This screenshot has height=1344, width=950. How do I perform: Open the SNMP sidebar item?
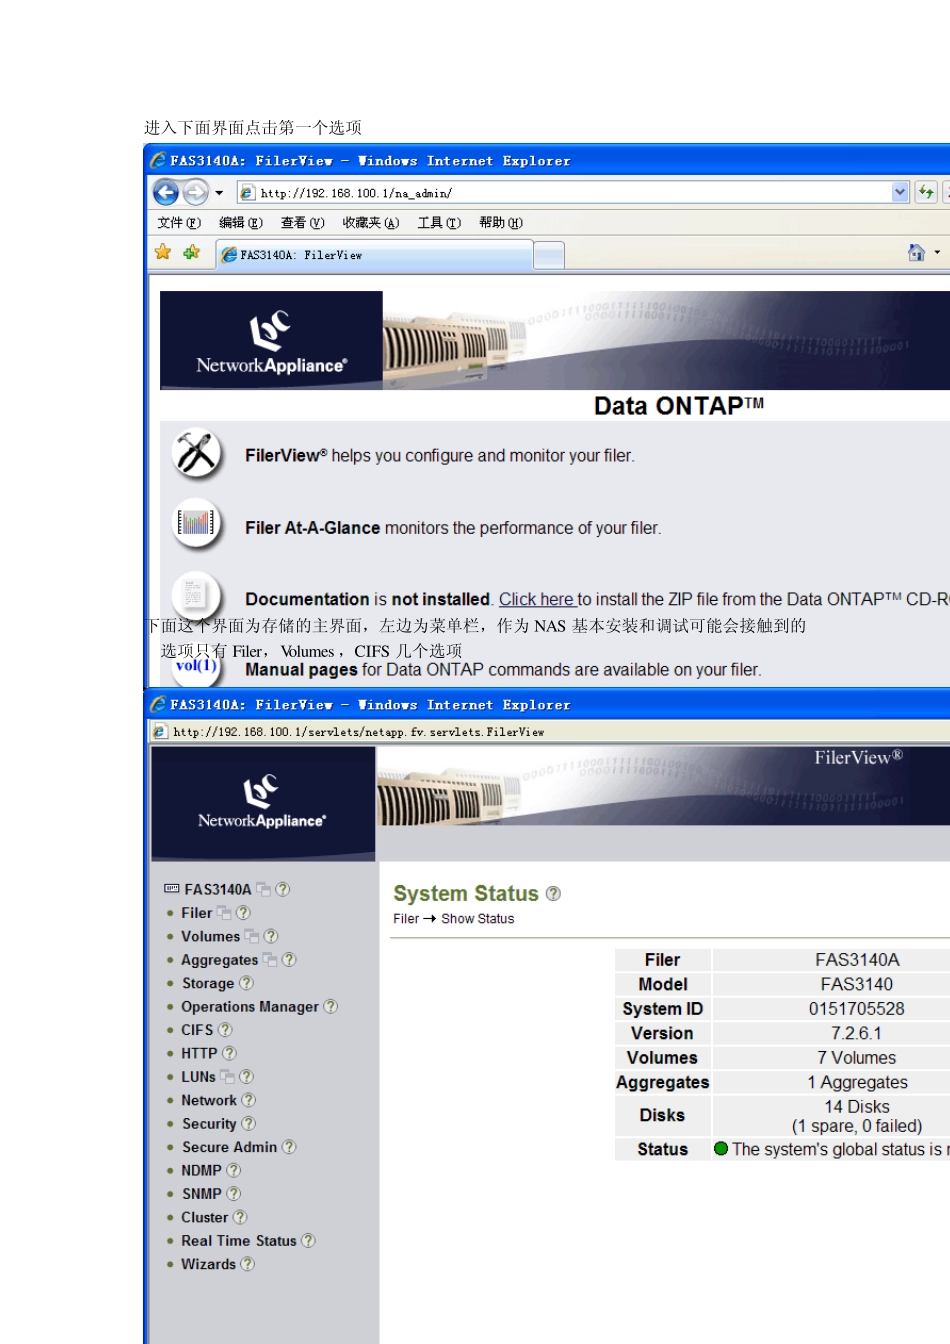click(x=201, y=1194)
